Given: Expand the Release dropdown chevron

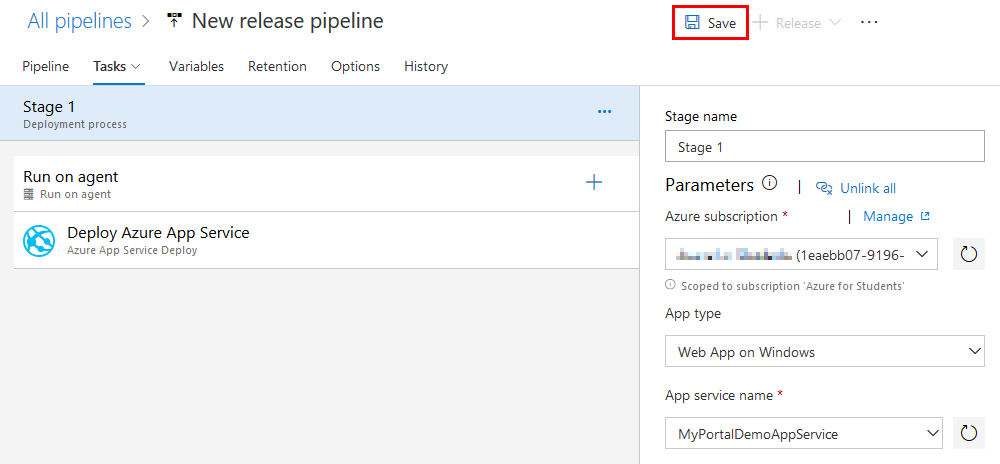Looking at the screenshot, I should [834, 23].
